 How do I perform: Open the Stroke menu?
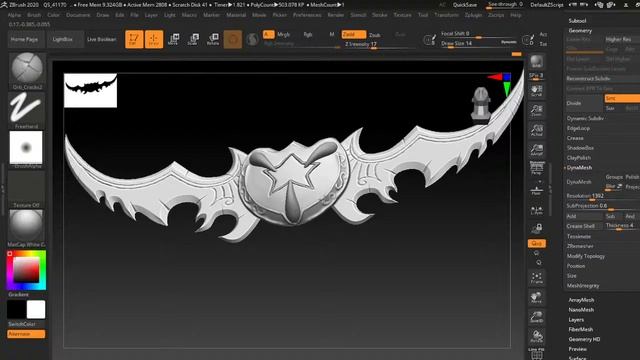379,15
